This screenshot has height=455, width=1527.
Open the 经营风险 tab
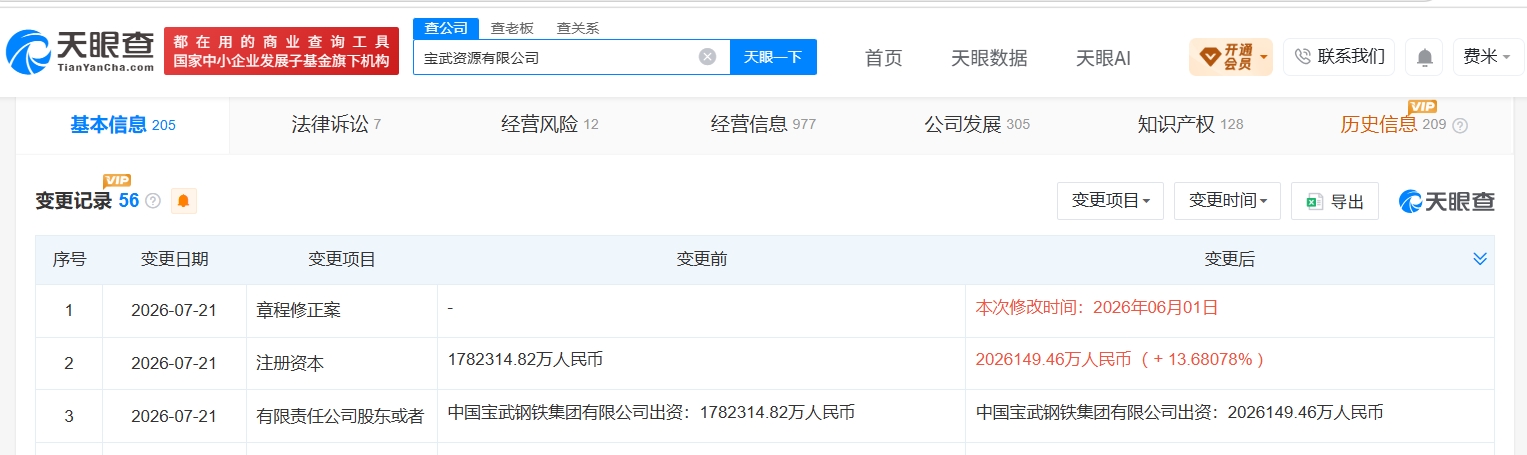coord(549,125)
